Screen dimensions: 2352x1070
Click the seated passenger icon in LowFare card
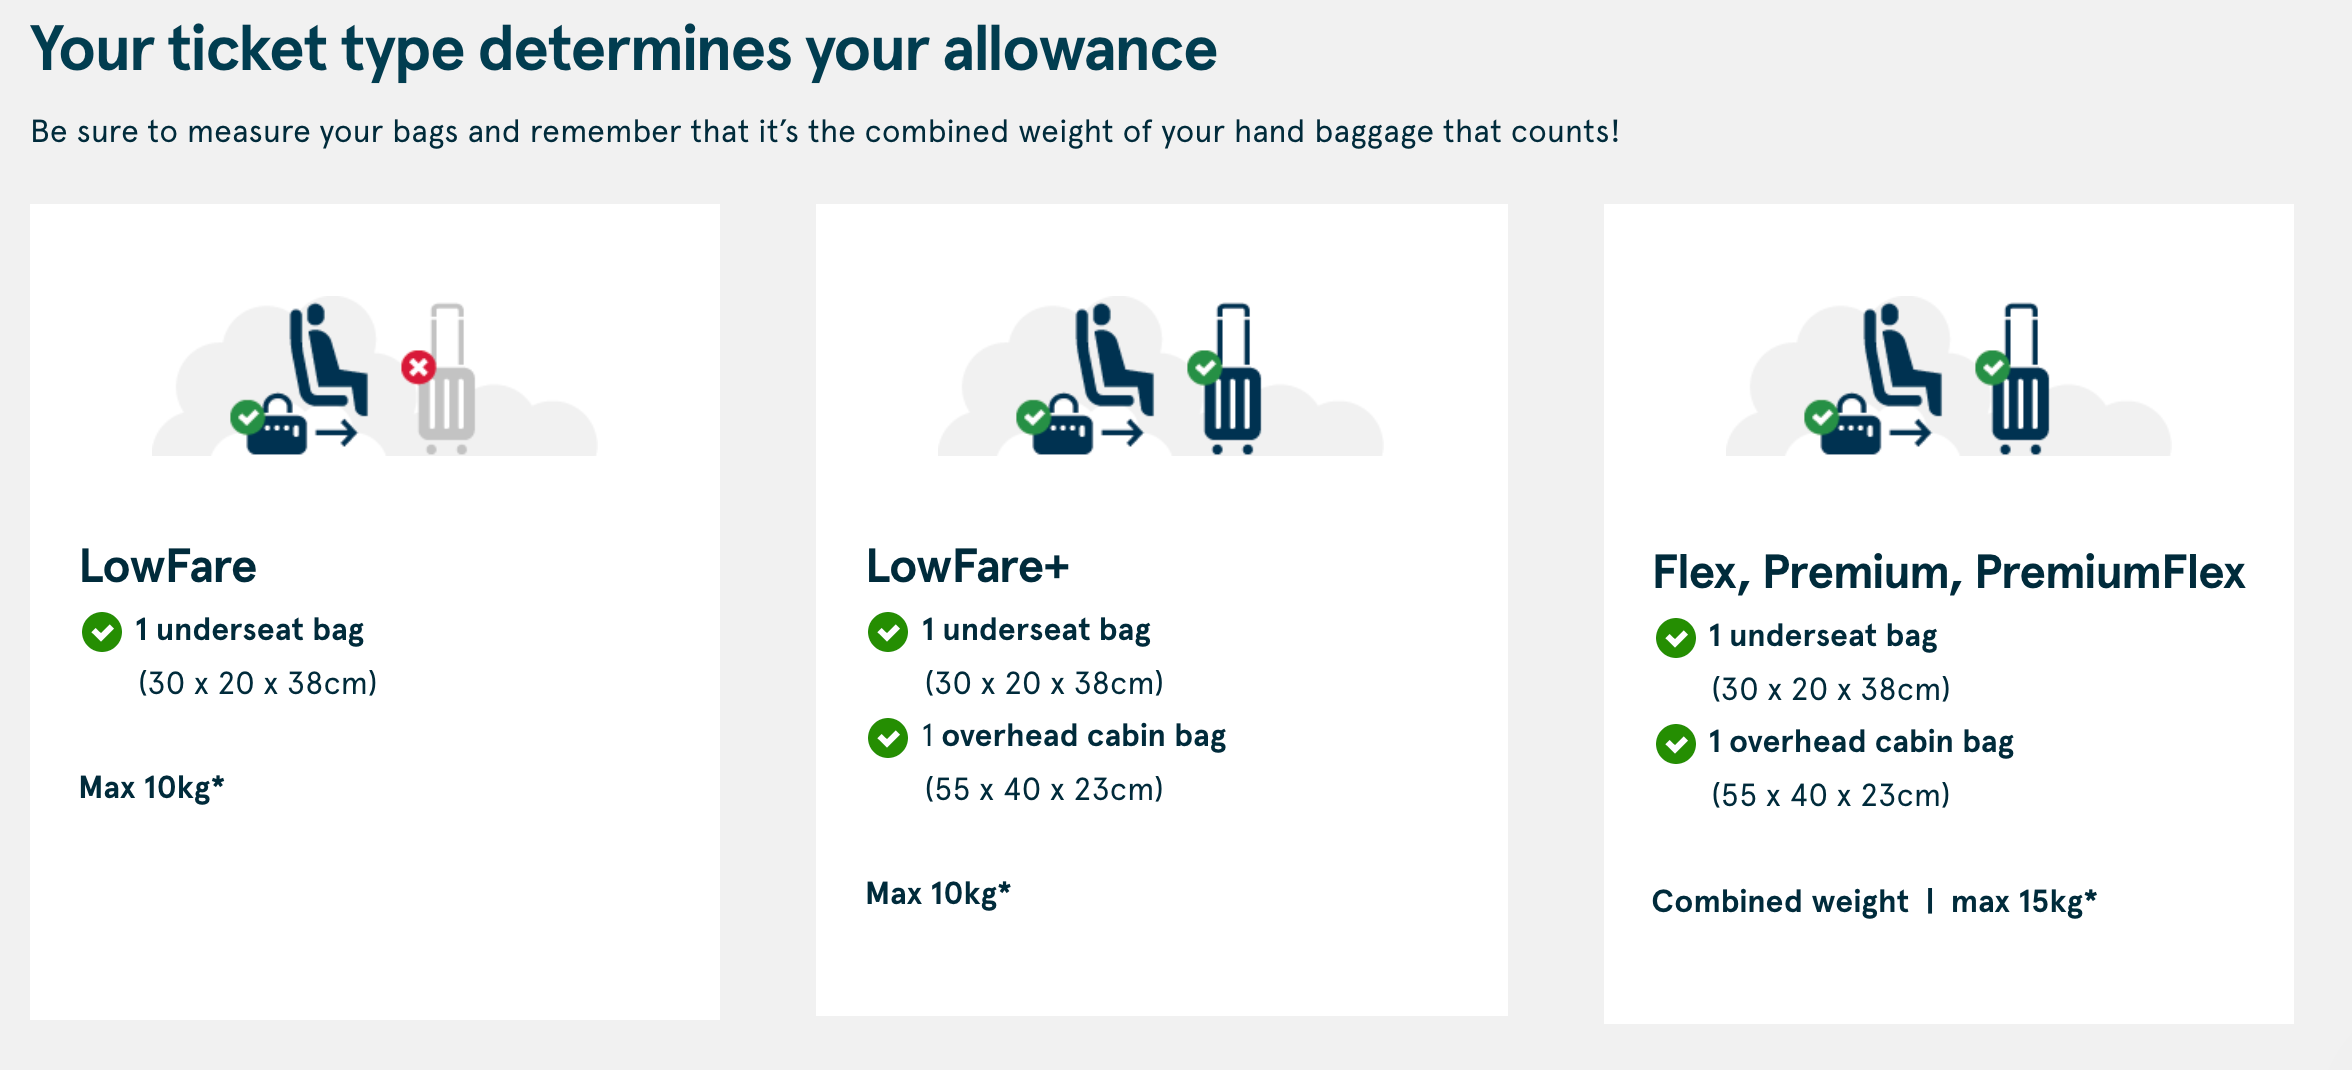[x=327, y=359]
